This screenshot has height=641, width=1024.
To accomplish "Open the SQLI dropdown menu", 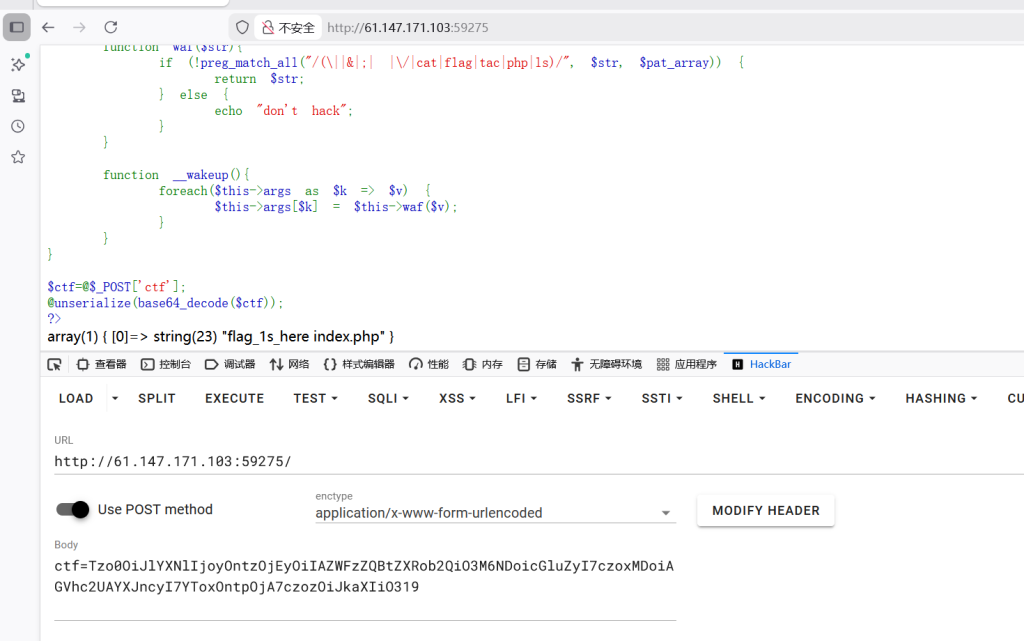I will click(x=388, y=398).
